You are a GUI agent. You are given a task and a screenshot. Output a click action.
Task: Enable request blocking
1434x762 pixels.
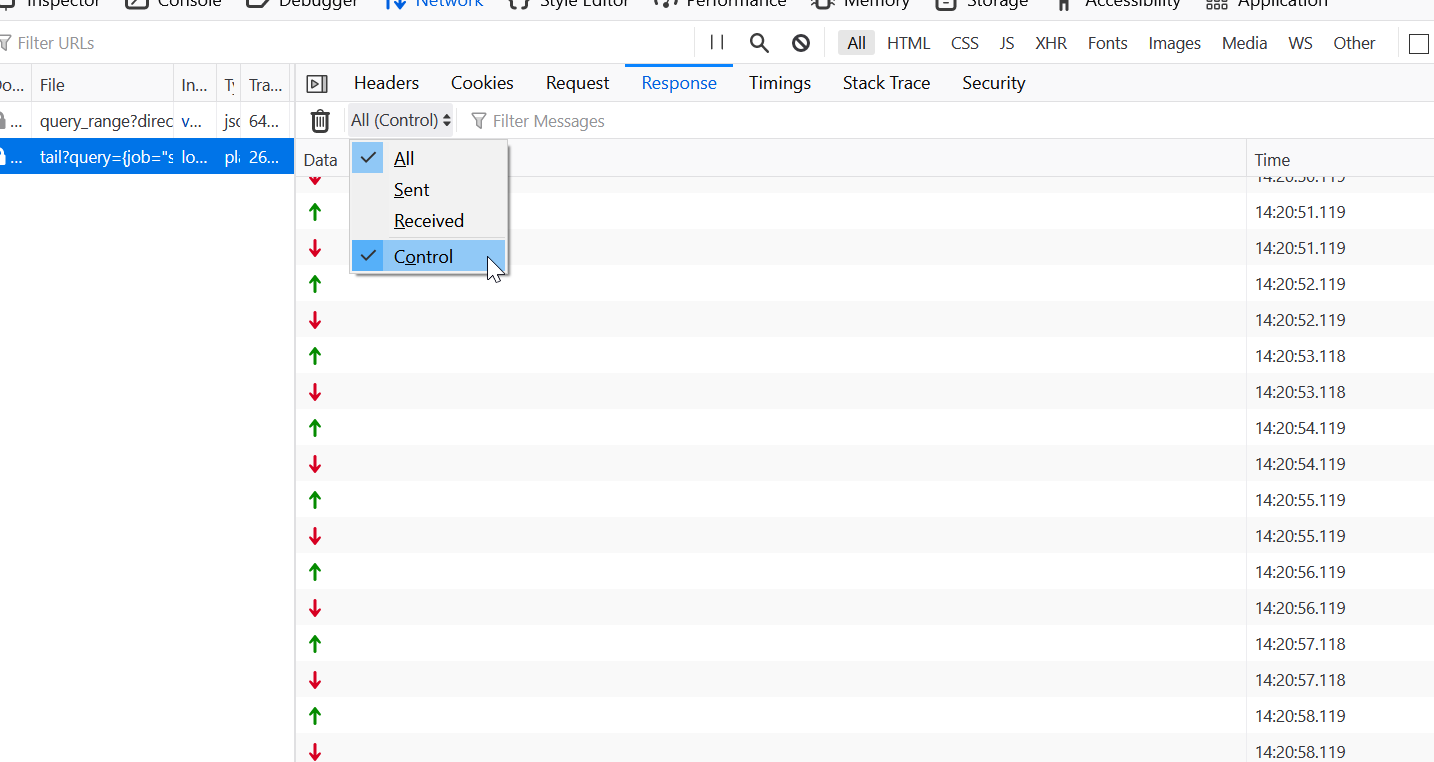800,42
